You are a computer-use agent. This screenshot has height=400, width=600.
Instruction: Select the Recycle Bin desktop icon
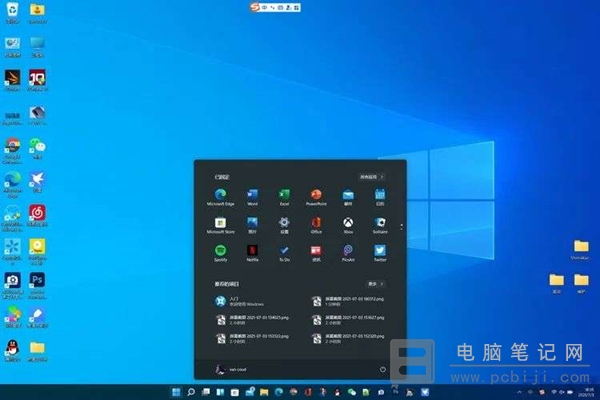(12, 13)
